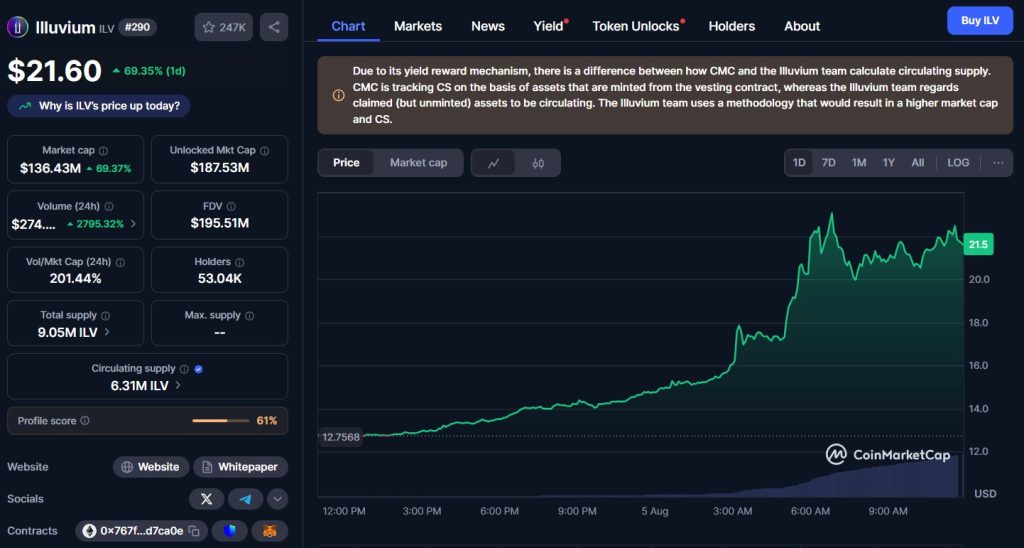Viewport: 1024px width, 548px height.
Task: Open the Telegram social link
Action: tap(245, 499)
